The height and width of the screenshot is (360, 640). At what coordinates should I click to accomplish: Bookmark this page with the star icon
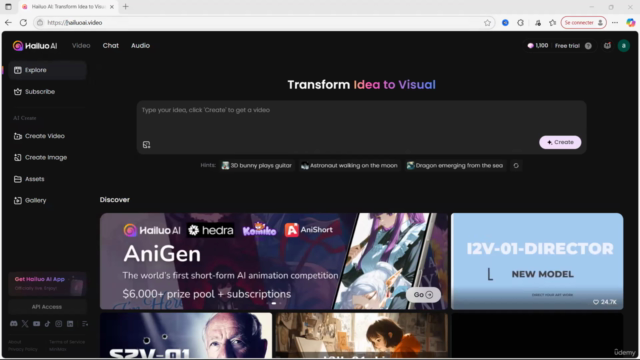[487, 22]
